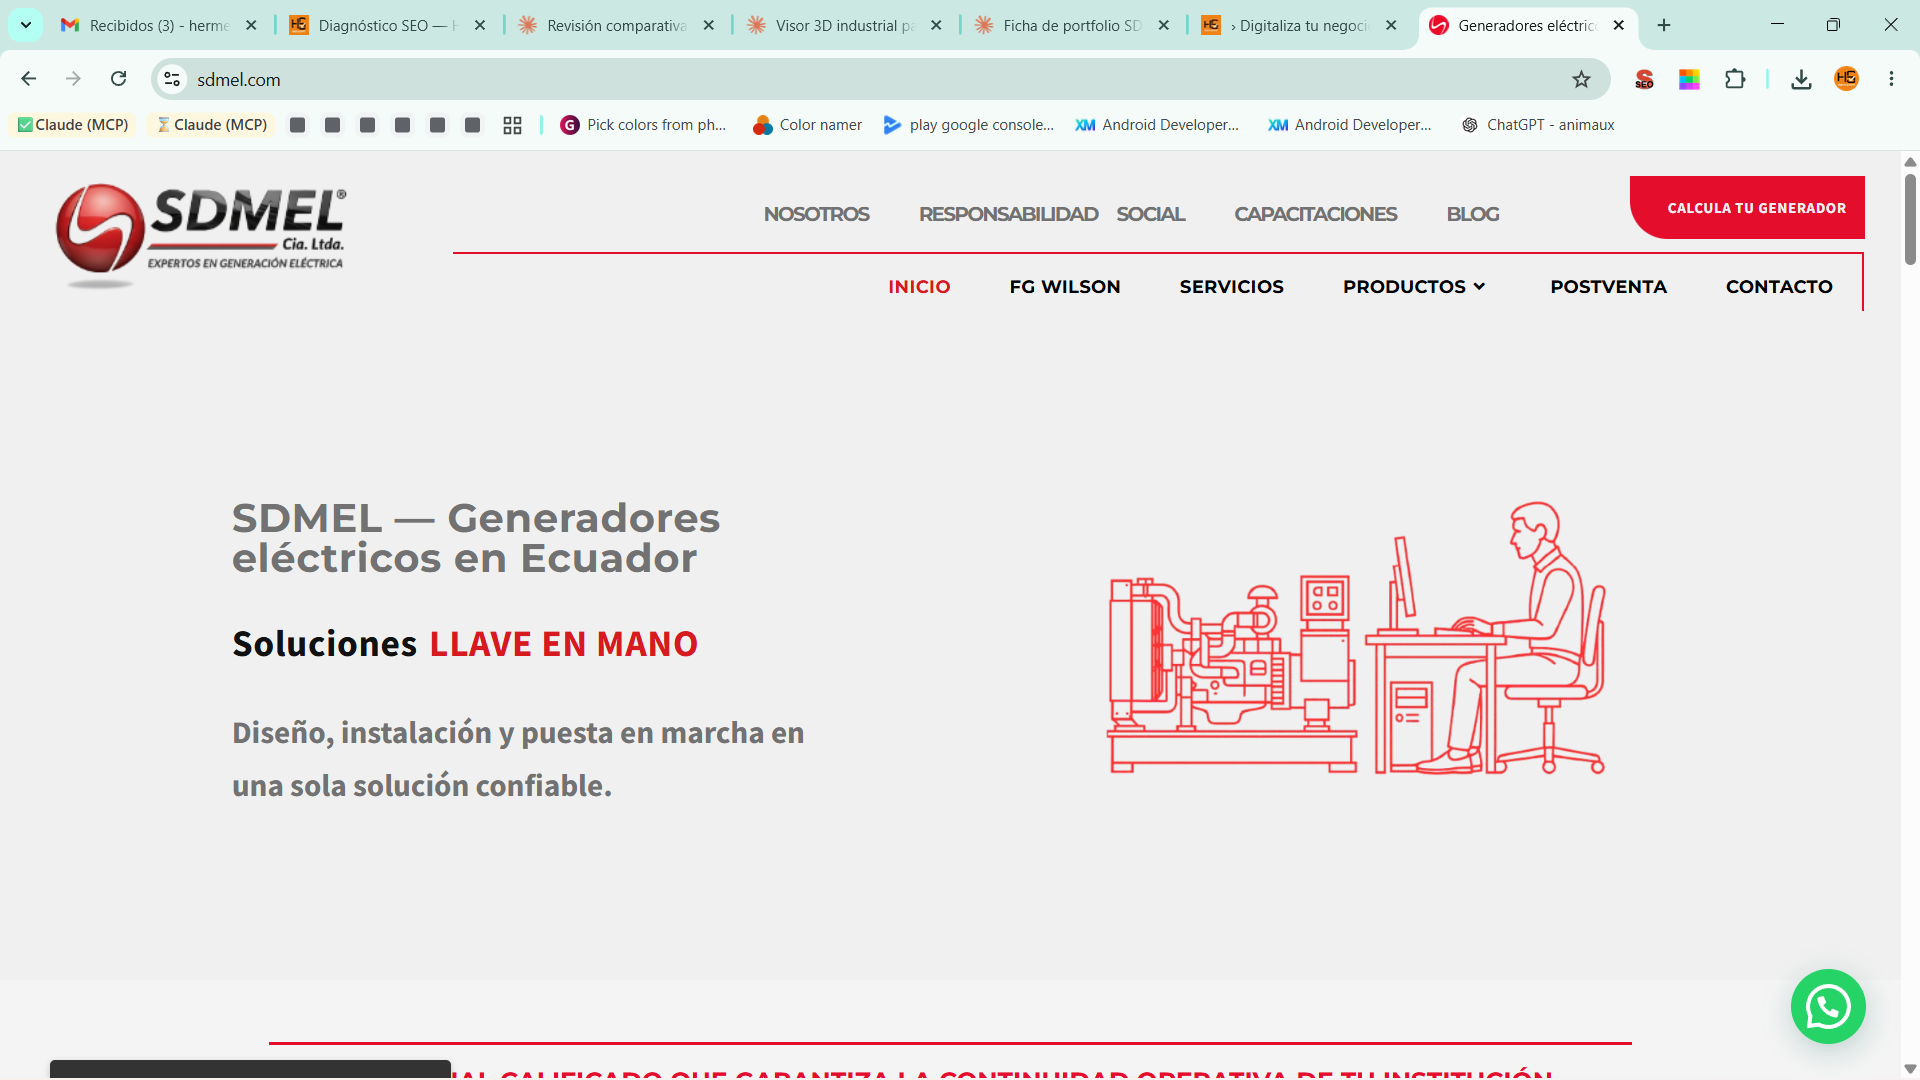The image size is (1920, 1080).
Task: Select INICIO in main navigation
Action: pyautogui.click(x=919, y=287)
